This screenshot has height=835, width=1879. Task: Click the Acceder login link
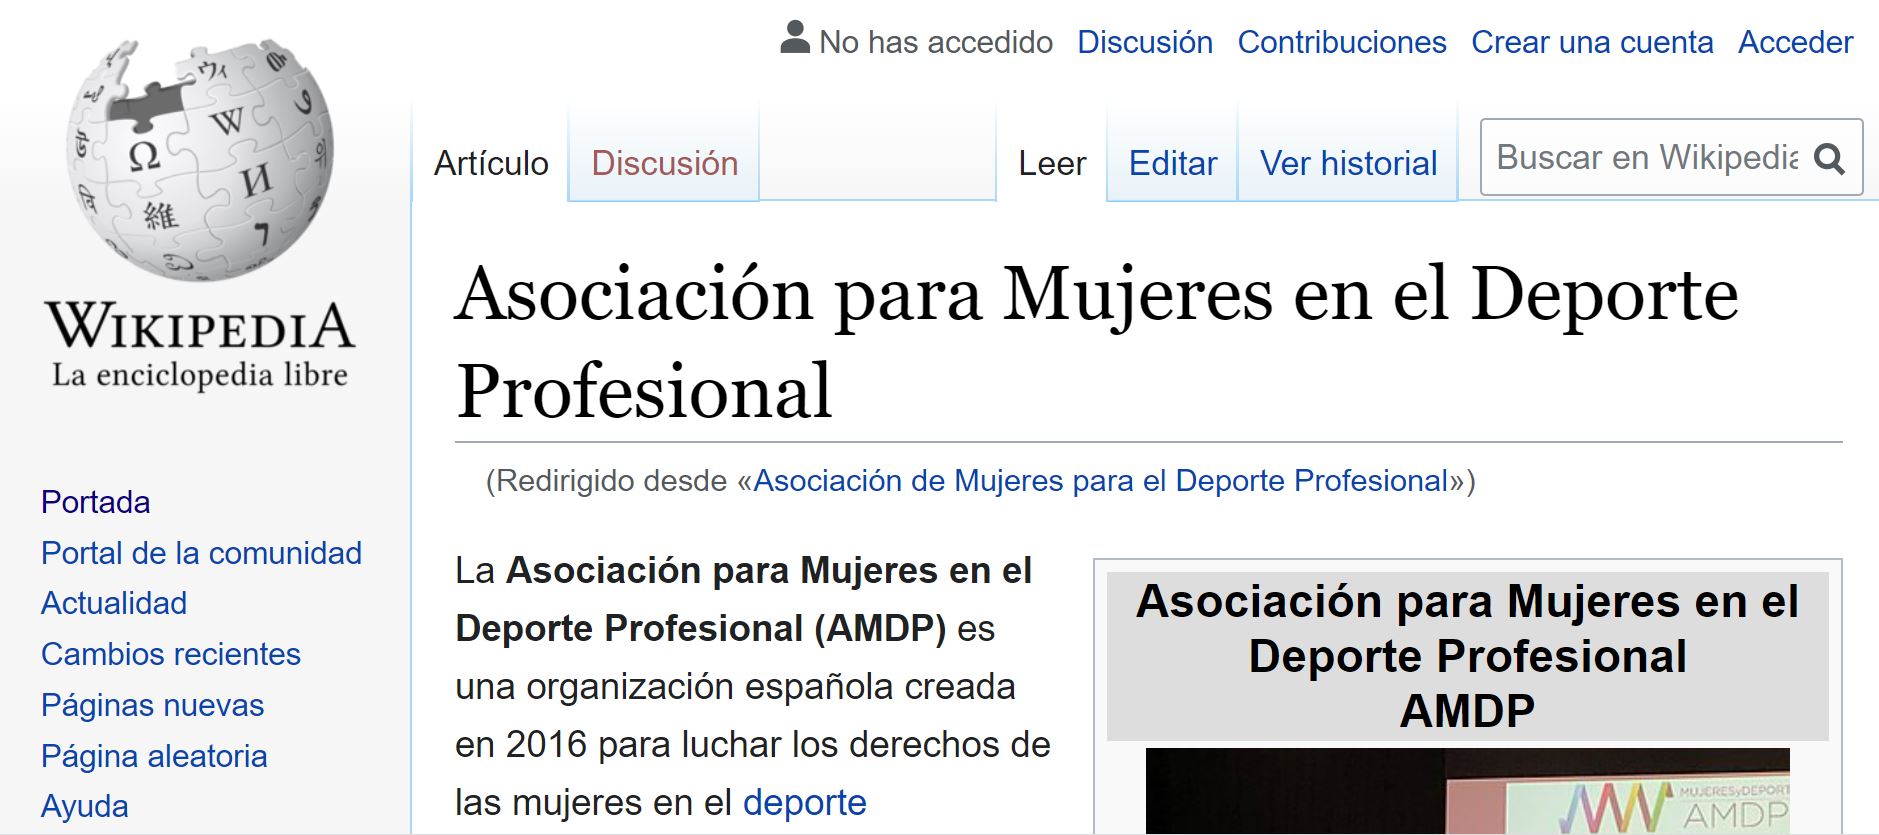click(x=1795, y=42)
